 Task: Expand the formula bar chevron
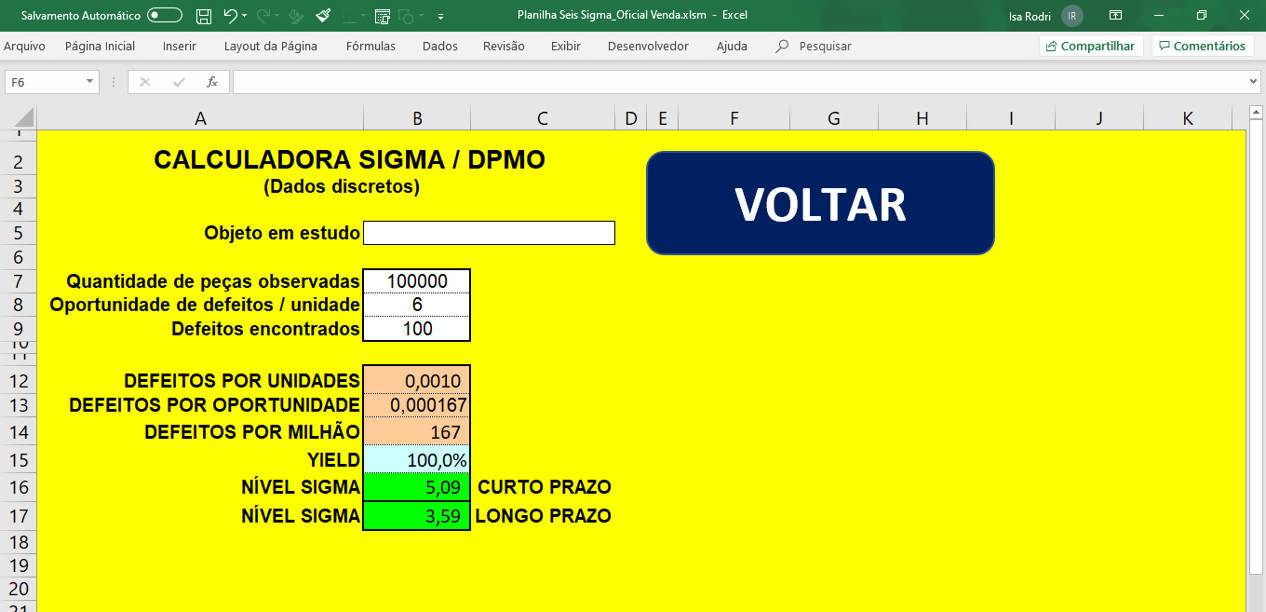pos(1253,82)
